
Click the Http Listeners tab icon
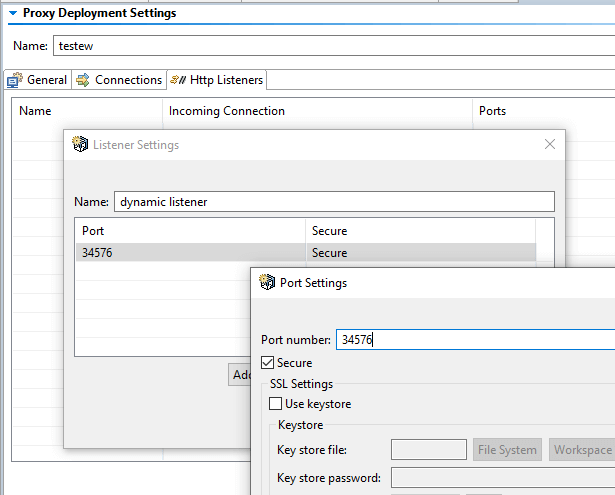[178, 80]
